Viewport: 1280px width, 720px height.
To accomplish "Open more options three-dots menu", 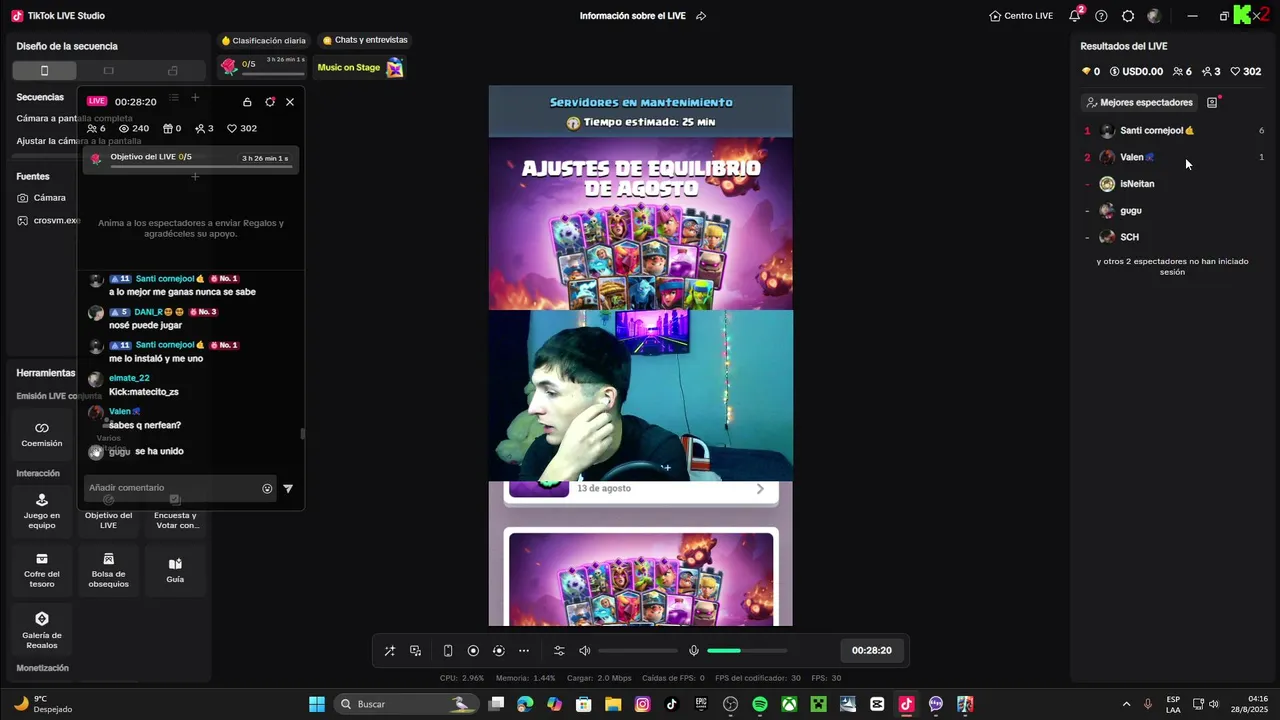I will tap(524, 651).
